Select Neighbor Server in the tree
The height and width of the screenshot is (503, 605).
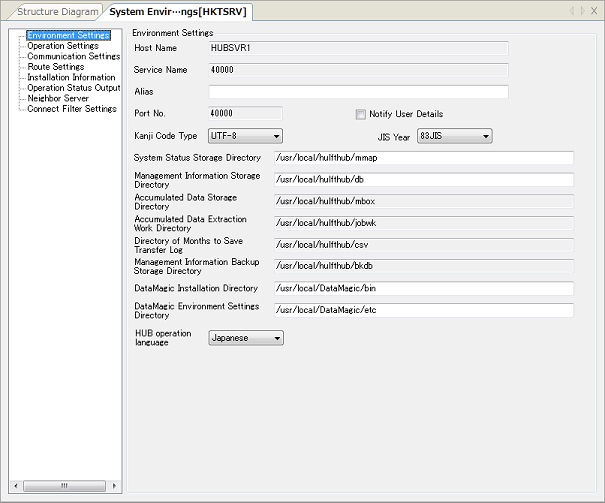coord(58,99)
